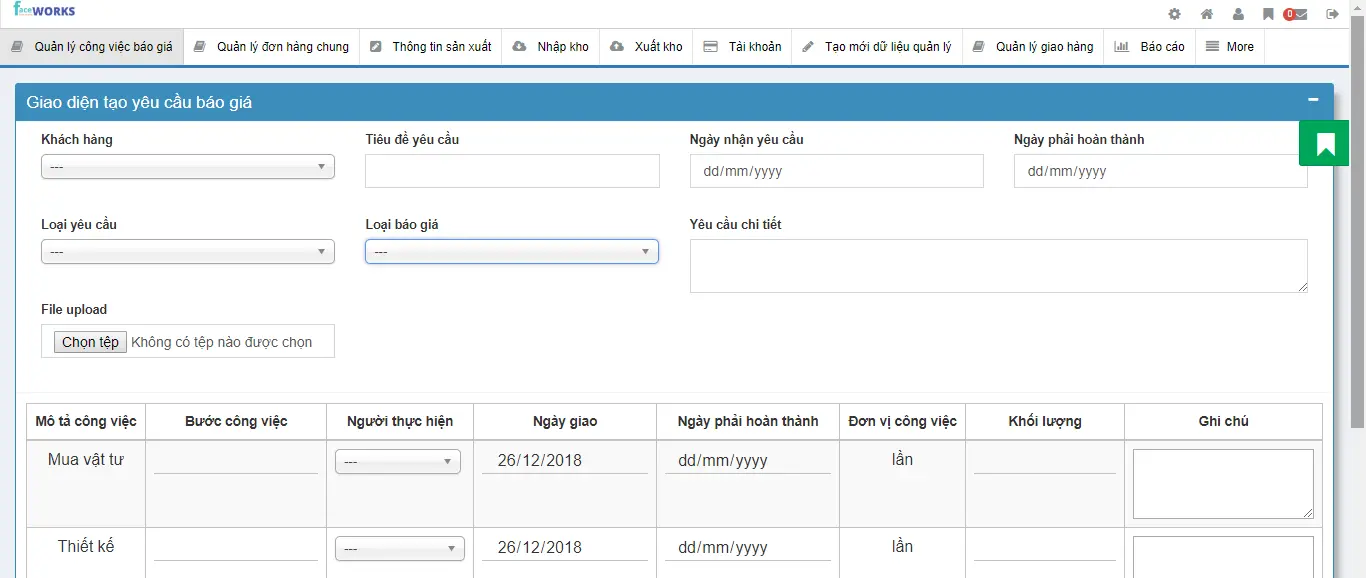Image resolution: width=1366 pixels, height=578 pixels.
Task: Switch to the Báo cáo tab
Action: [1150, 47]
